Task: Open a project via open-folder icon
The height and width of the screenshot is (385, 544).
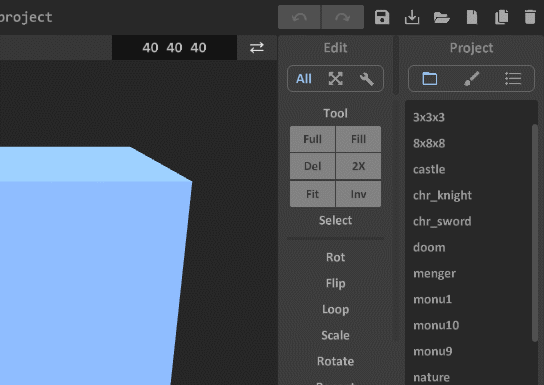Action: pyautogui.click(x=442, y=17)
